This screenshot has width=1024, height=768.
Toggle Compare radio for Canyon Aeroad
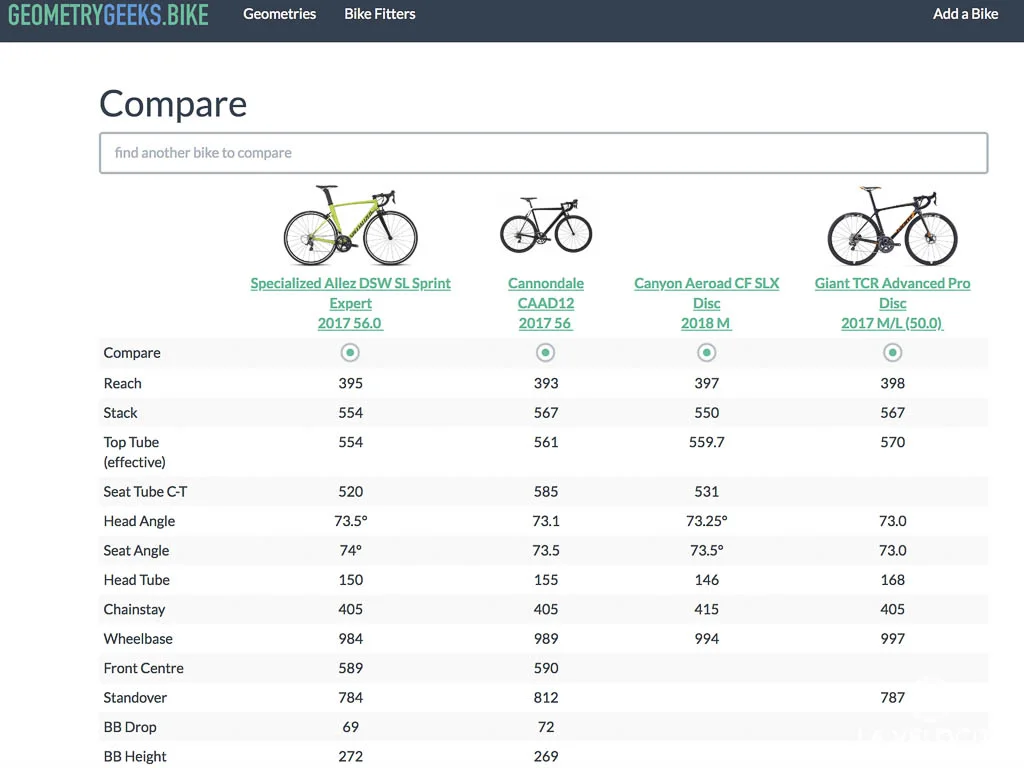click(x=706, y=353)
